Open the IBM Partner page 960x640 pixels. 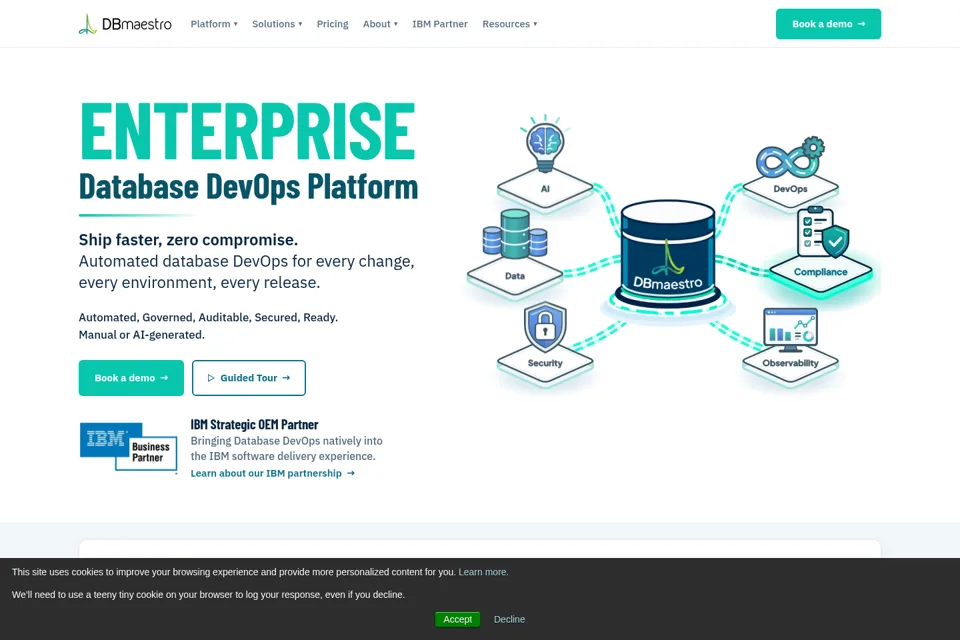click(x=440, y=24)
